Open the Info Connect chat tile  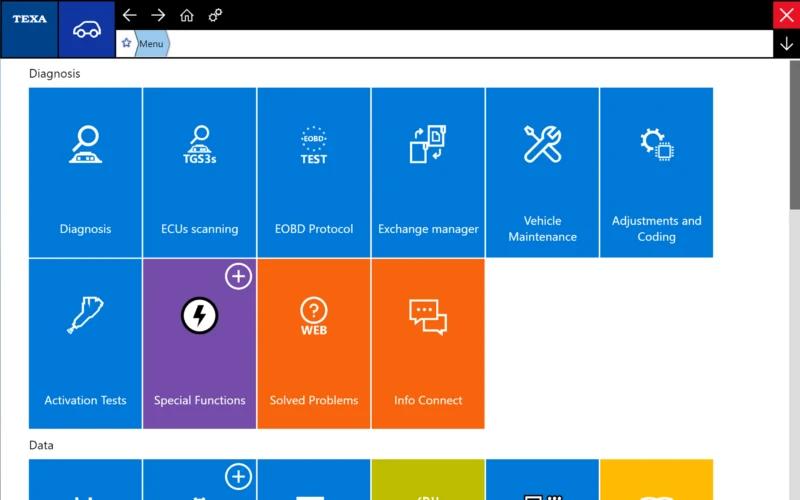(x=428, y=344)
